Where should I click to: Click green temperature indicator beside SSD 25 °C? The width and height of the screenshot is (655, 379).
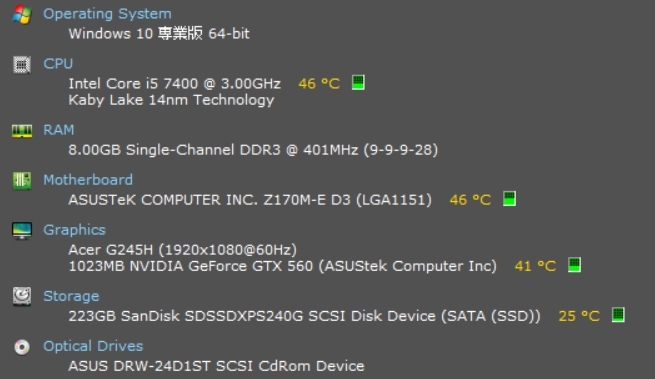pos(618,315)
